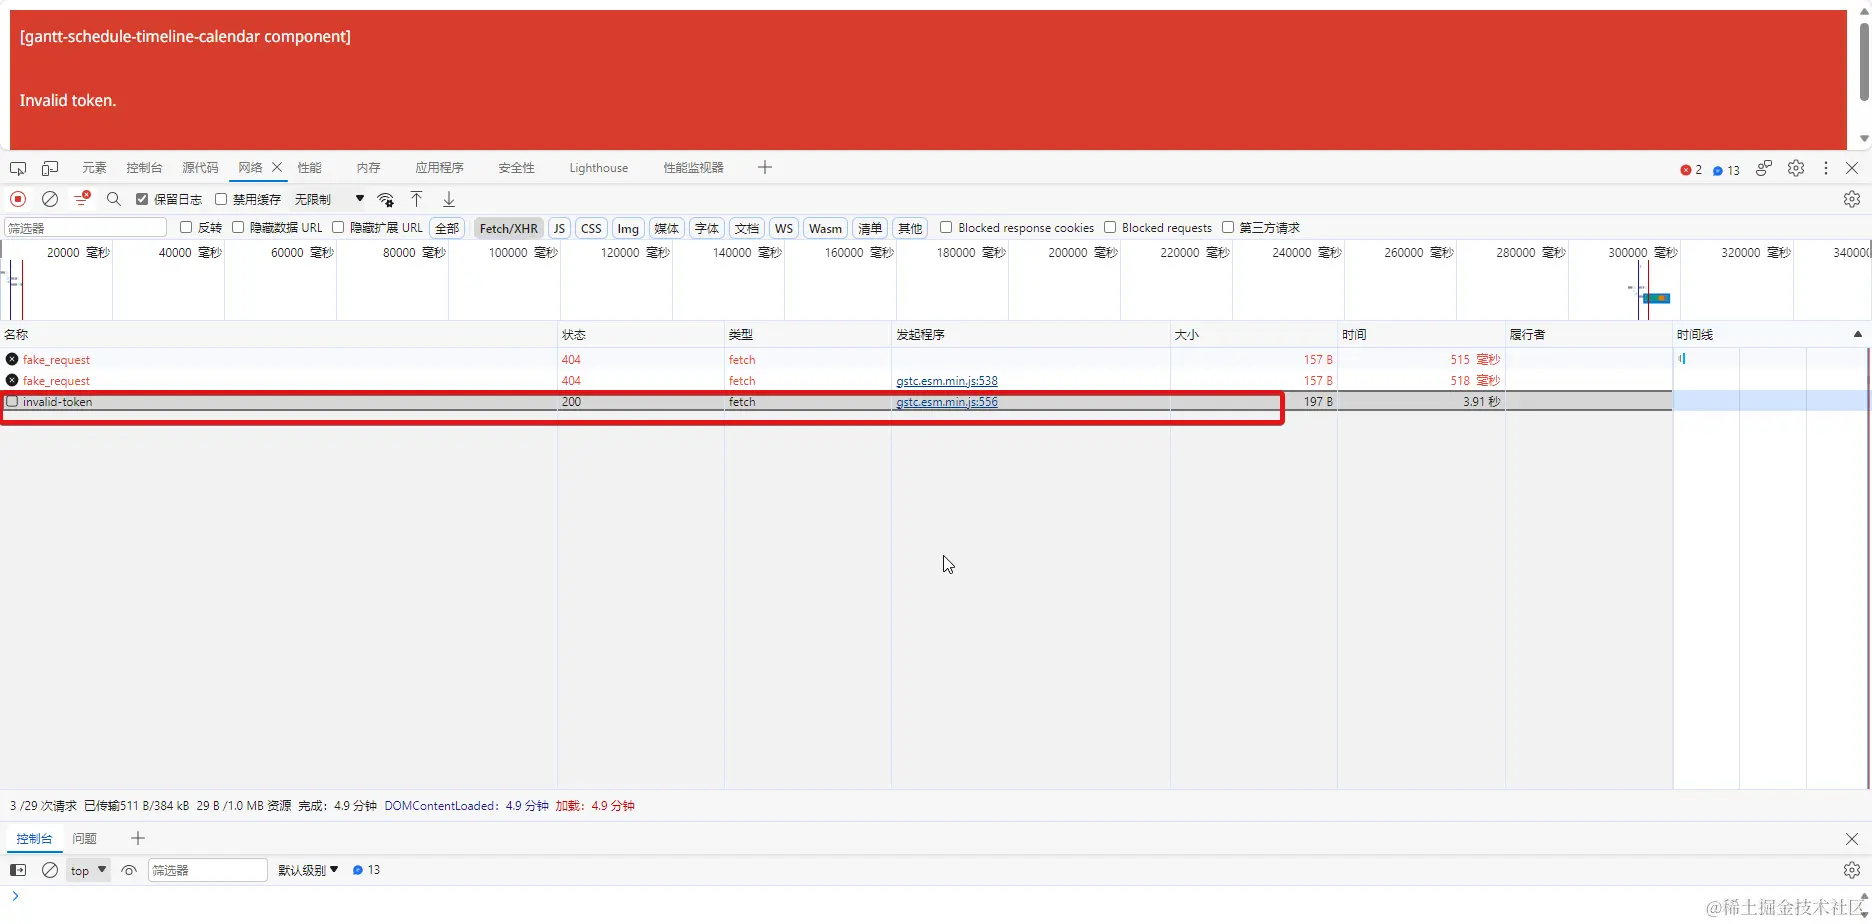The width and height of the screenshot is (1872, 924).
Task: Switch to the 元素 tab
Action: [94, 168]
